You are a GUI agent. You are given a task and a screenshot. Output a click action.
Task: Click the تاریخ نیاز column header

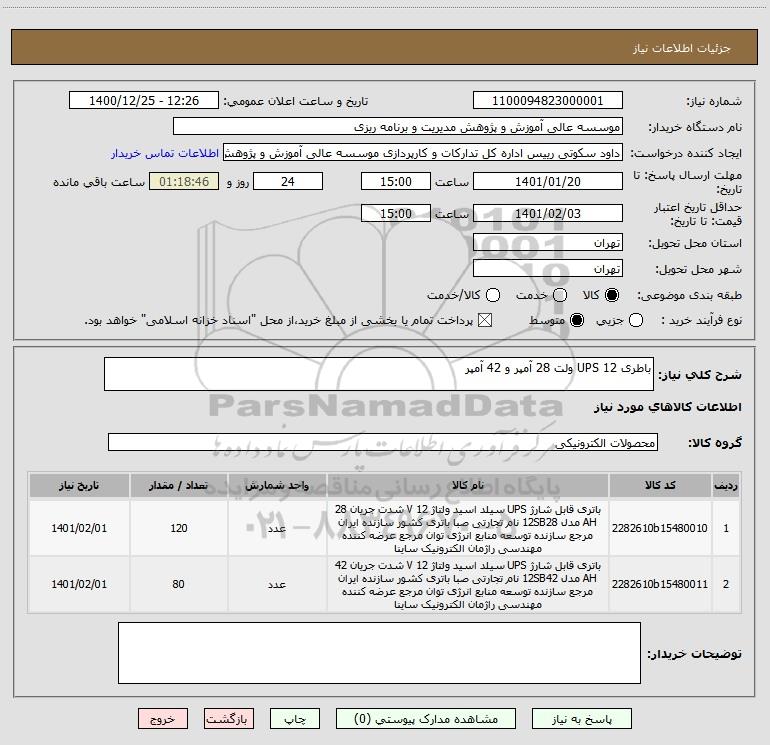(x=79, y=485)
